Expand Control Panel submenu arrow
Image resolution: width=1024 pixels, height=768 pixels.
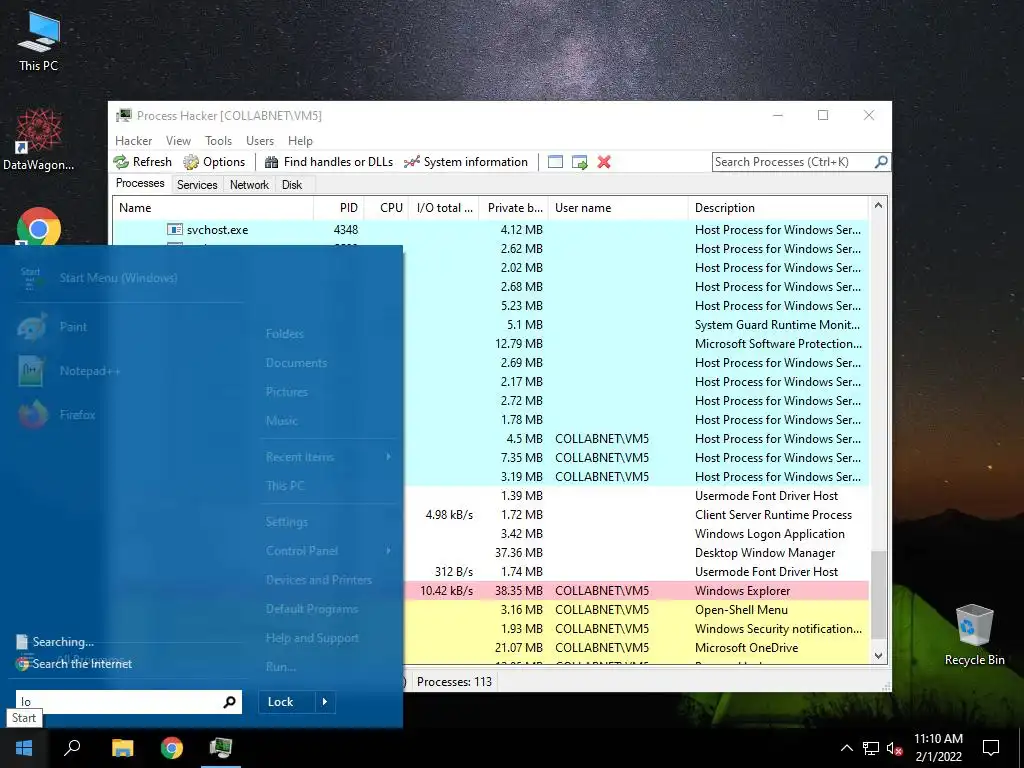pos(389,551)
